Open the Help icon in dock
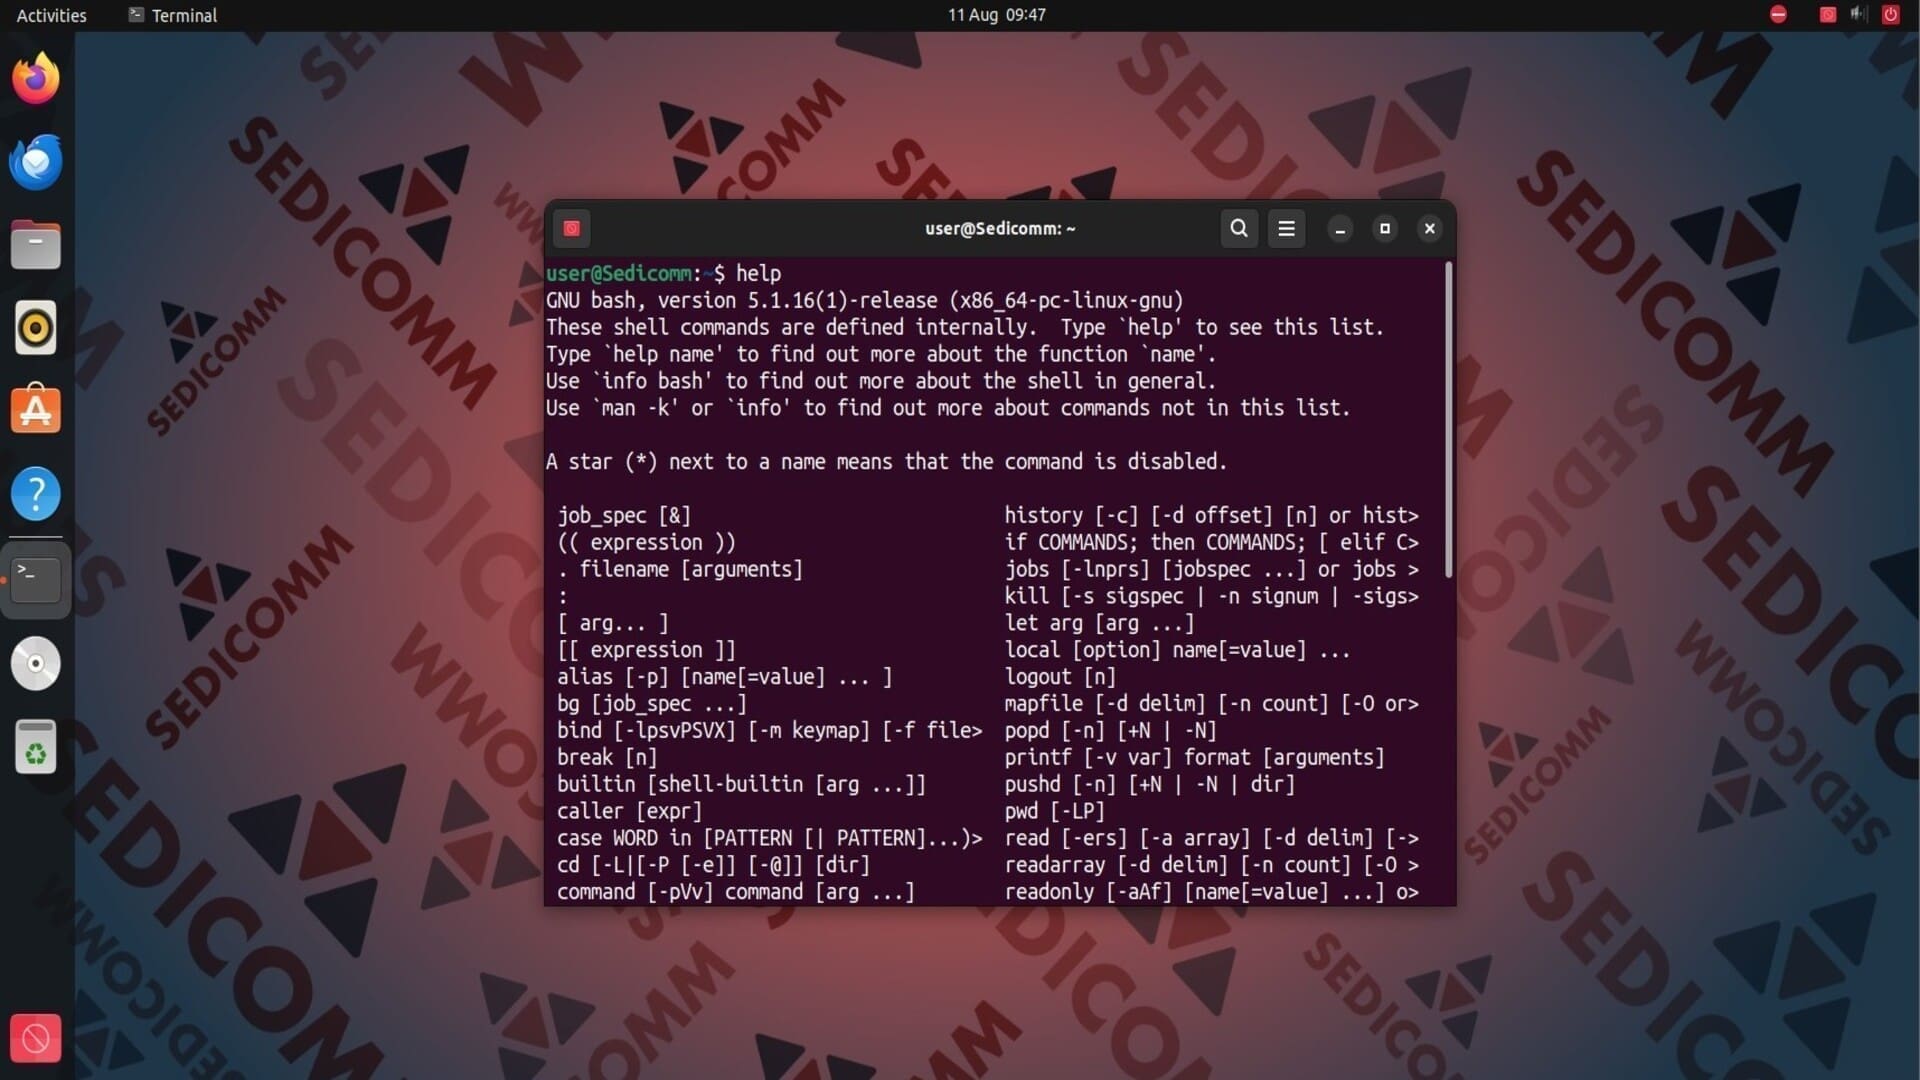 pos(36,494)
